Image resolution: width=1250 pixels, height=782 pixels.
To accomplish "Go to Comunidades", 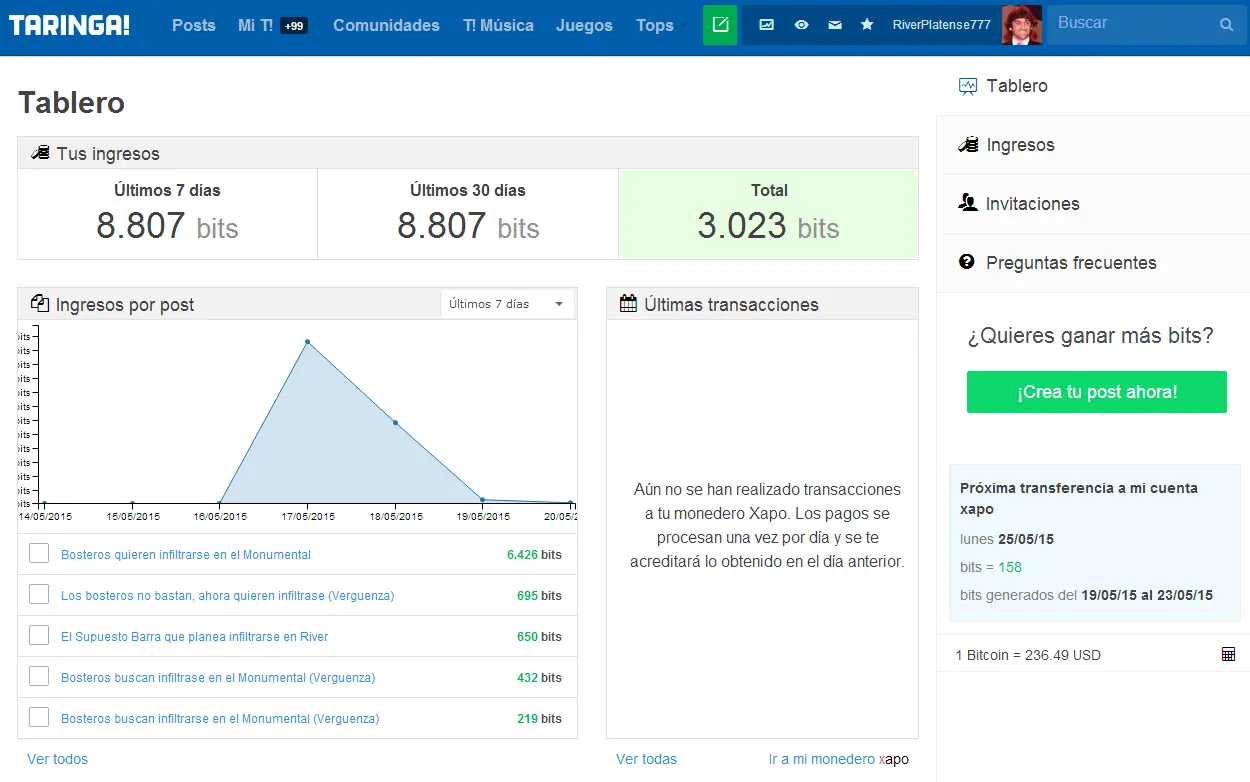I will (x=386, y=25).
